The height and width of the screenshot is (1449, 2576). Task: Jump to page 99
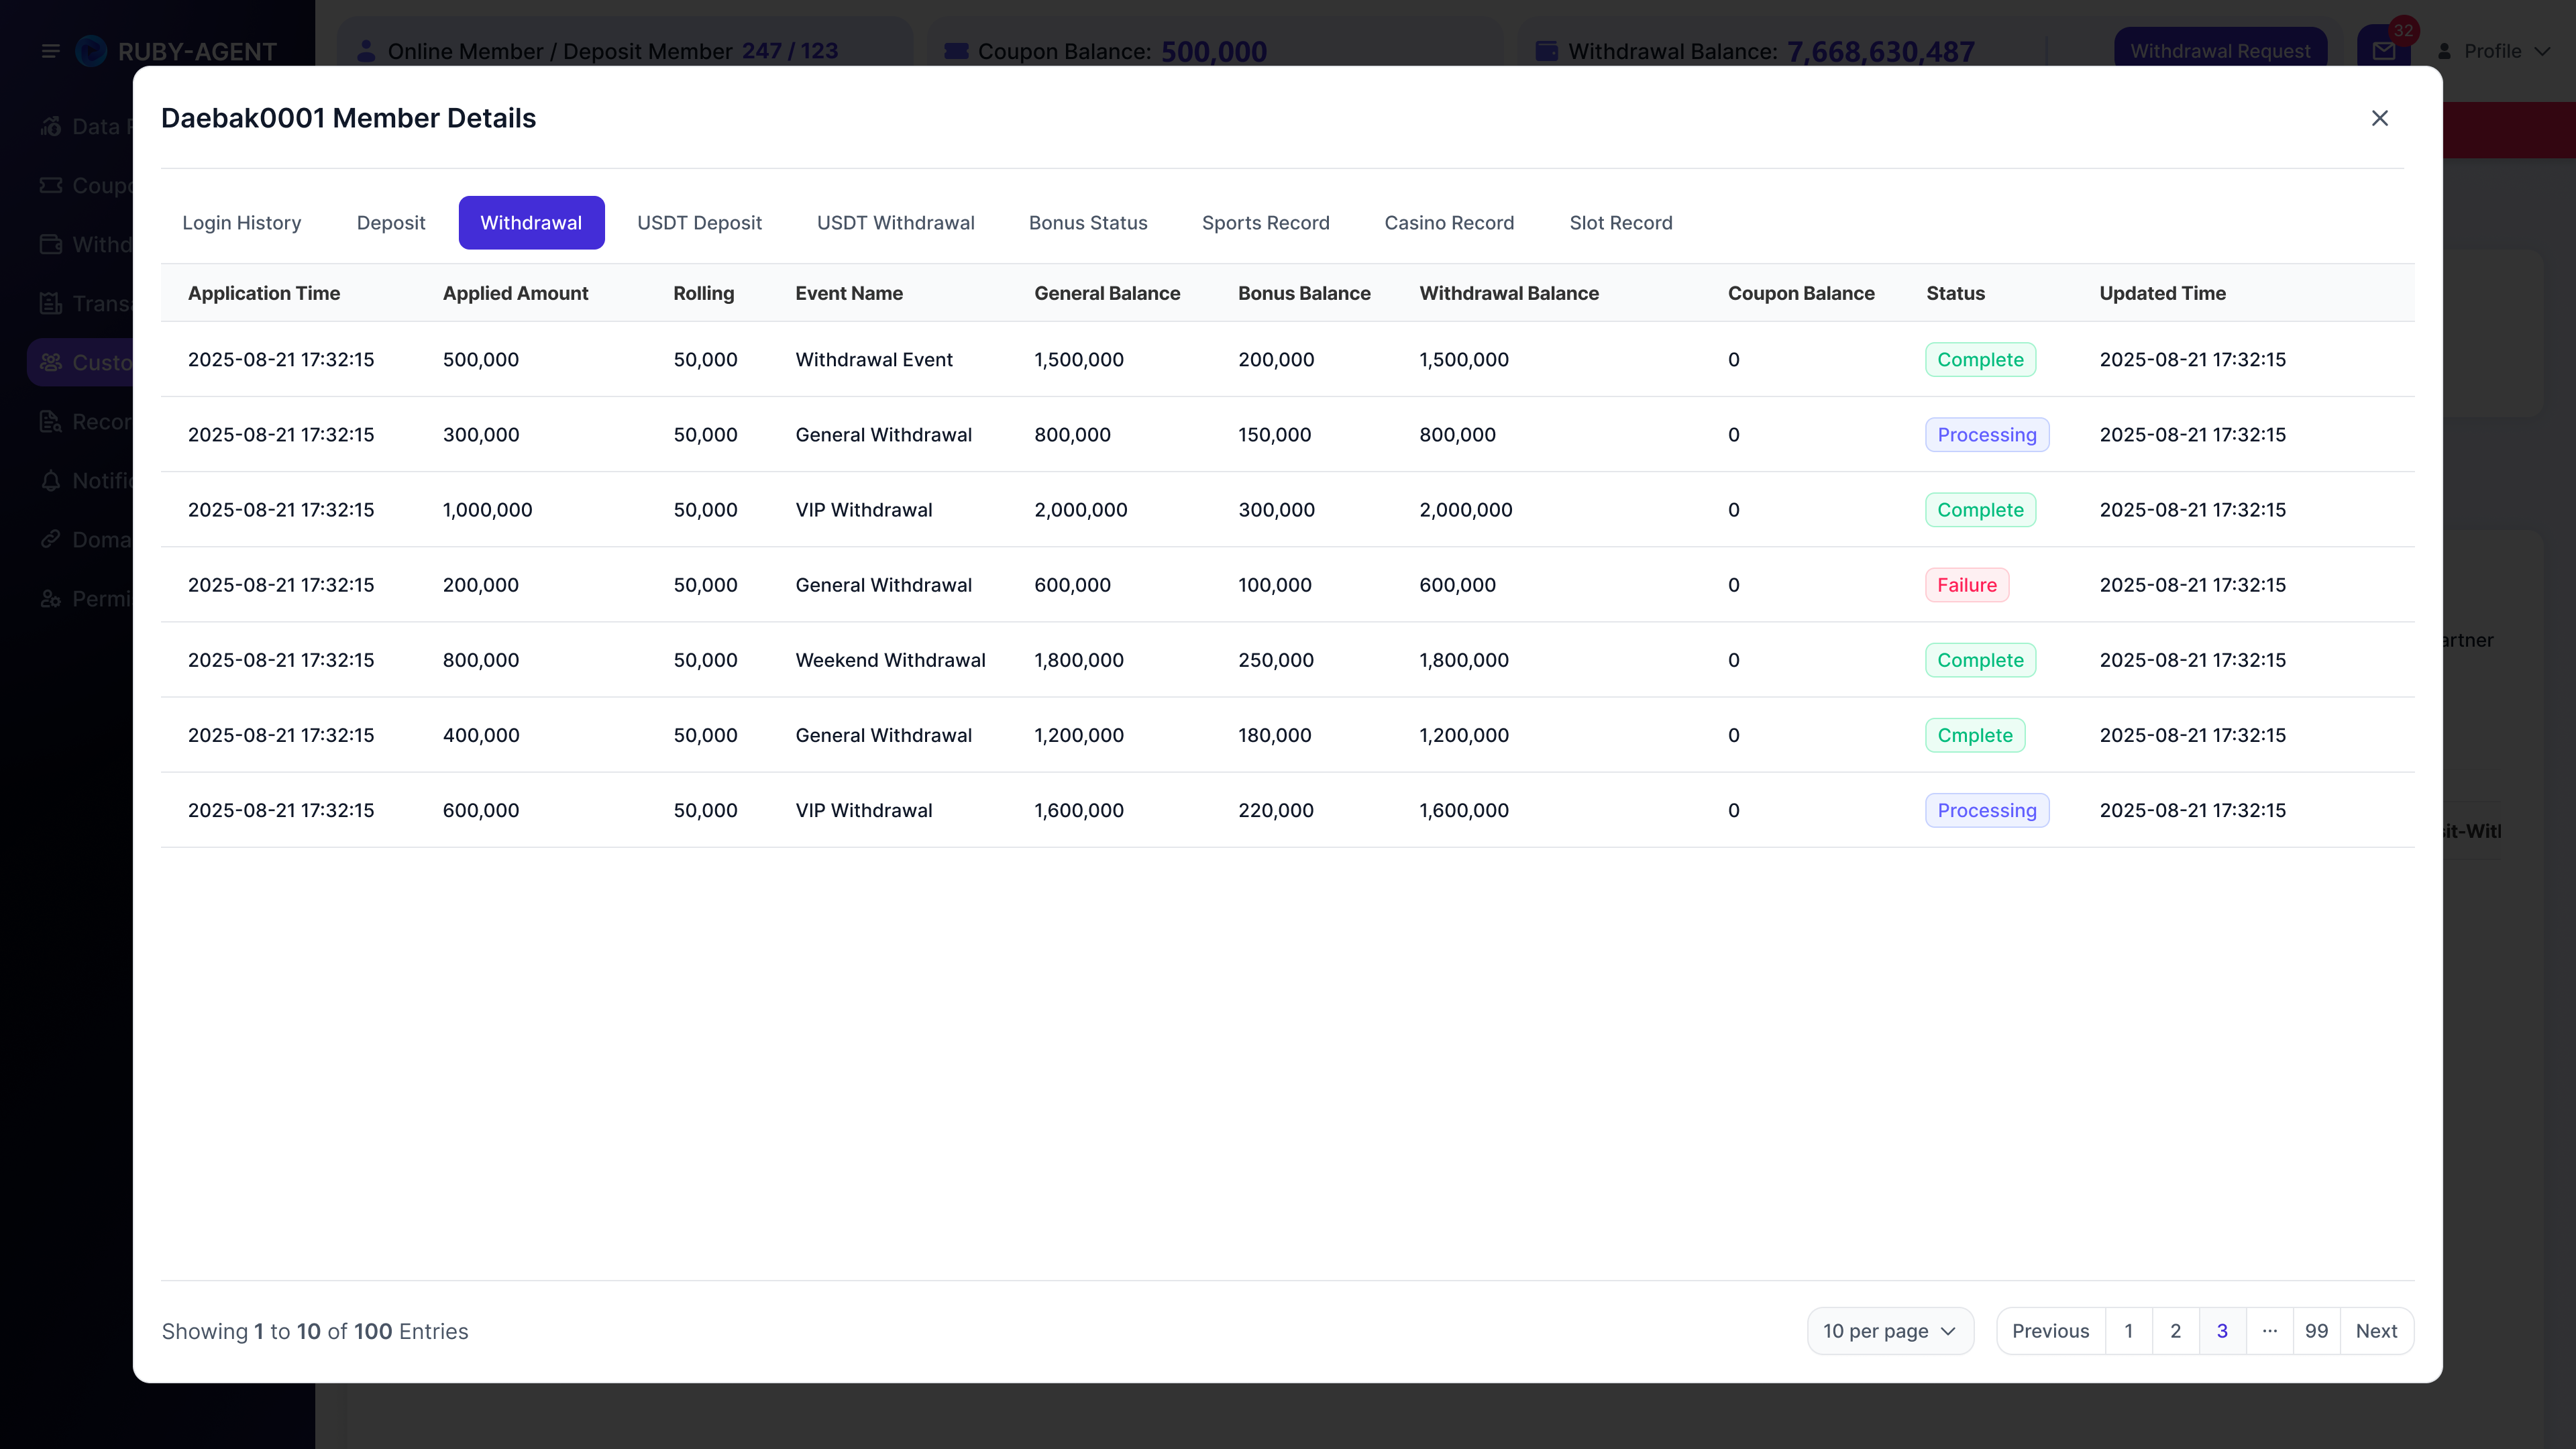pos(2316,1331)
